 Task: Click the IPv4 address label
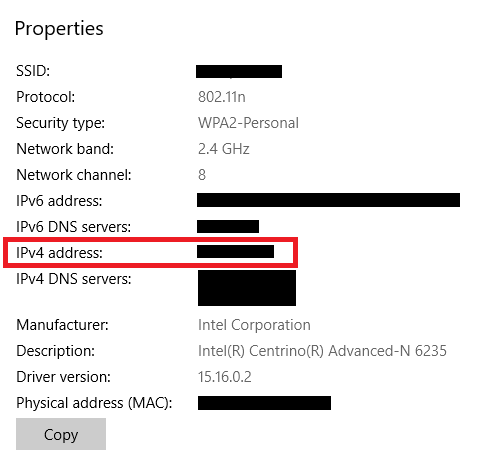(x=59, y=253)
